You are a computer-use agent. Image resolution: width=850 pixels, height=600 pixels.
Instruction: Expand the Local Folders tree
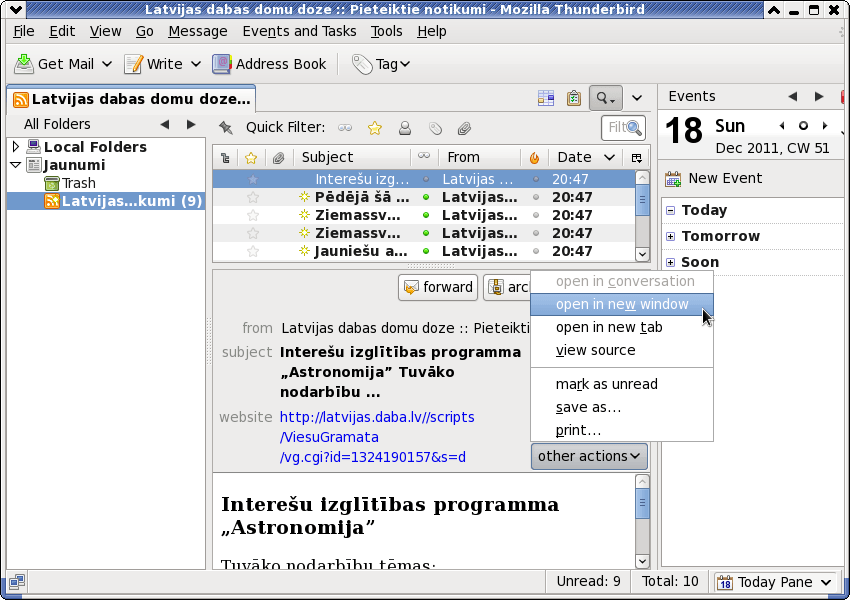(16, 146)
